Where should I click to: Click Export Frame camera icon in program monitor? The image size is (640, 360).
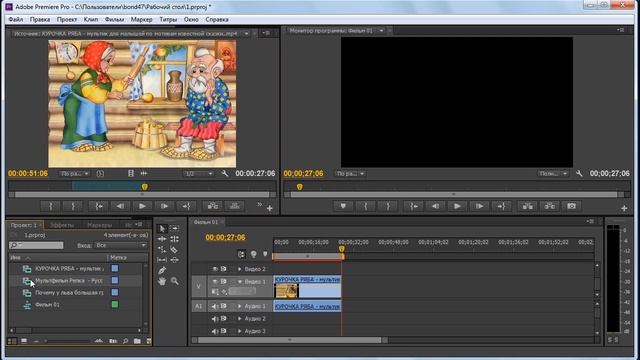pyautogui.click(x=571, y=206)
